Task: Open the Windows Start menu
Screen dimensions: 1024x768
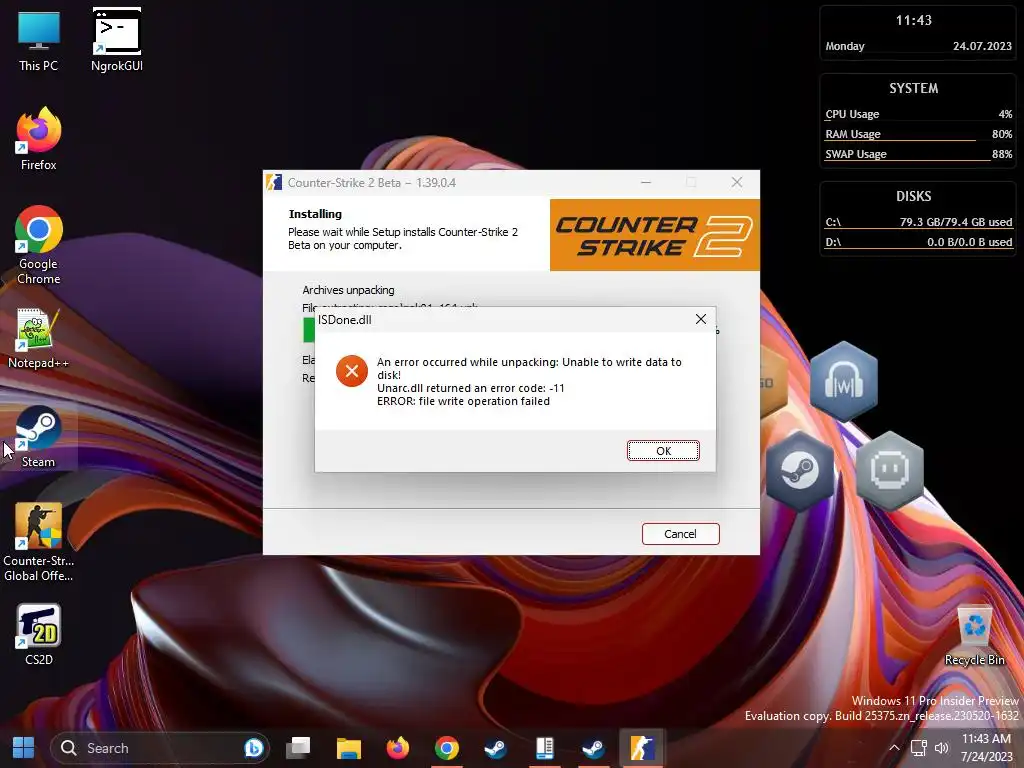Action: point(24,748)
